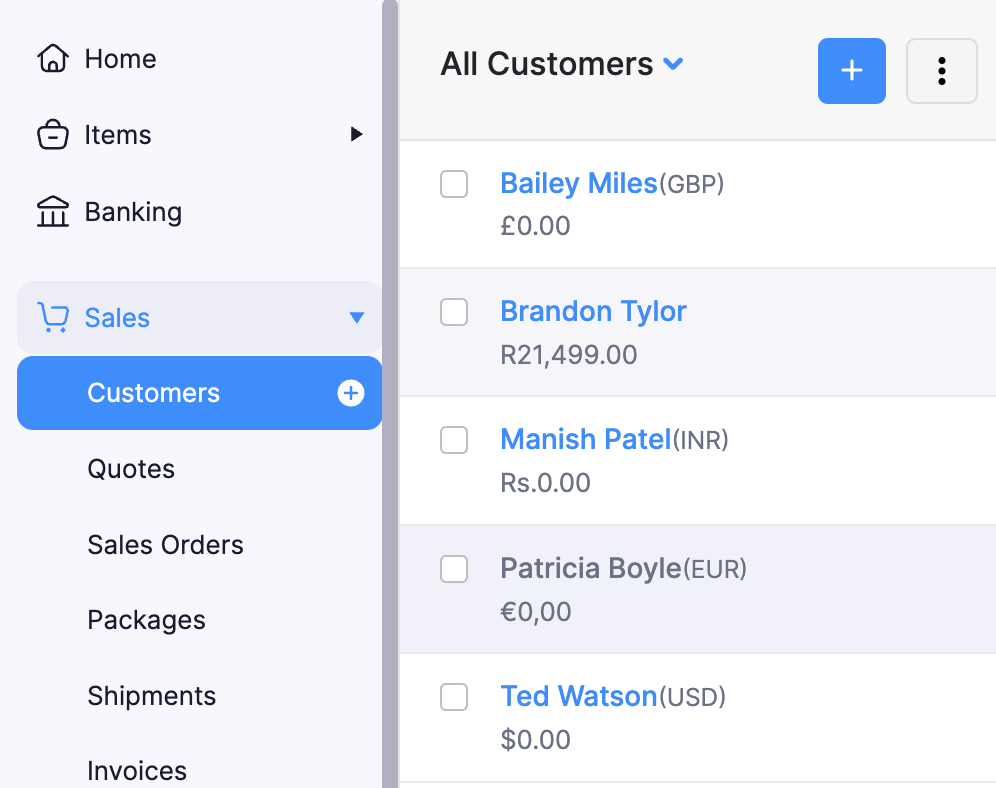
Task: Select Packages from the sidebar
Action: tap(146, 620)
